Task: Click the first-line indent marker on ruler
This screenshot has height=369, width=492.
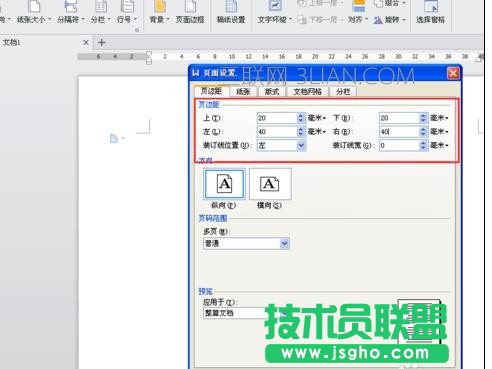Action: pyautogui.click(x=149, y=53)
